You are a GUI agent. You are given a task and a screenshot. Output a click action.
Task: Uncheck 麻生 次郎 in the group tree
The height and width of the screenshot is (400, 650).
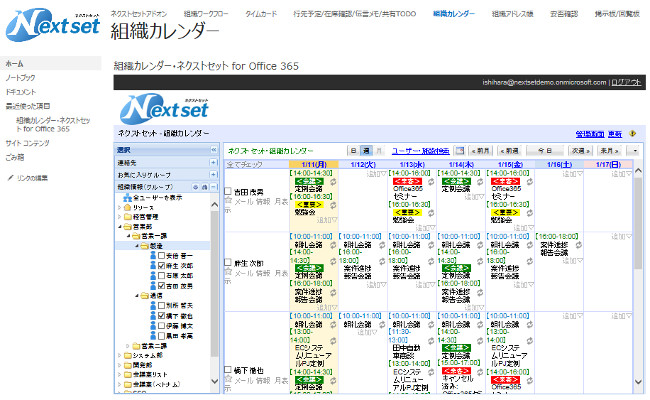click(x=162, y=266)
